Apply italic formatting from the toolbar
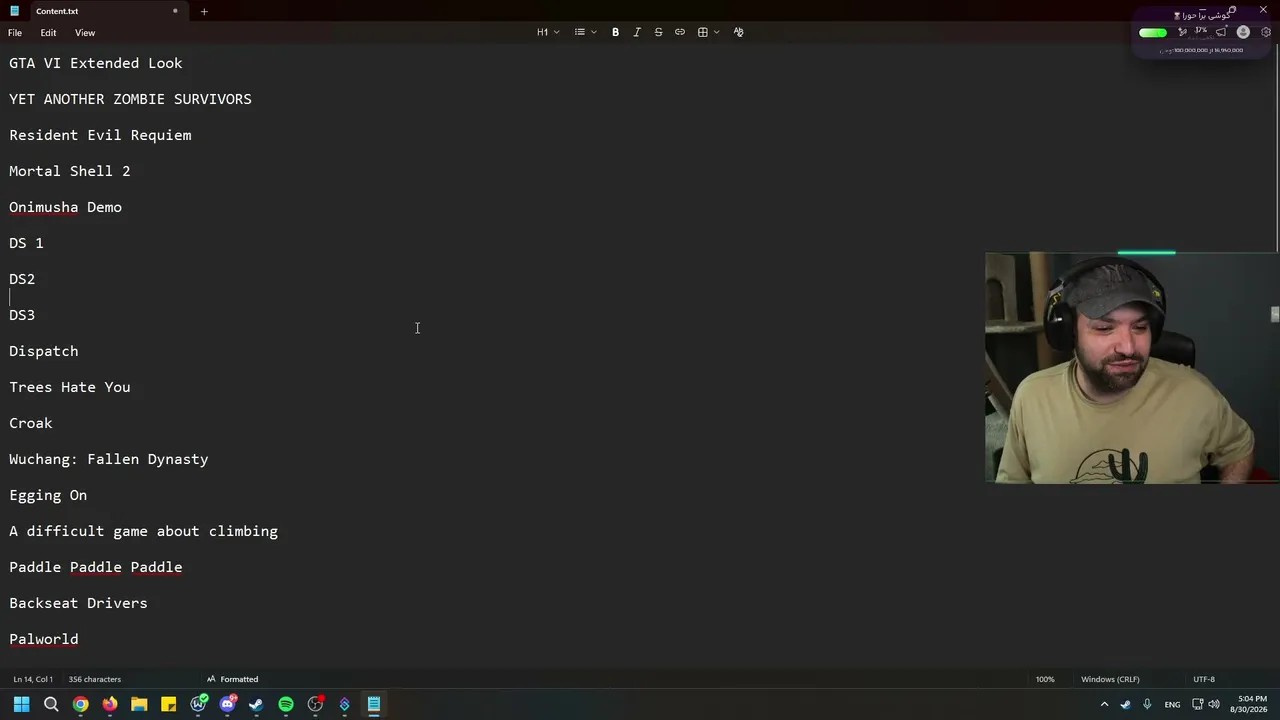This screenshot has width=1280, height=720. click(637, 32)
